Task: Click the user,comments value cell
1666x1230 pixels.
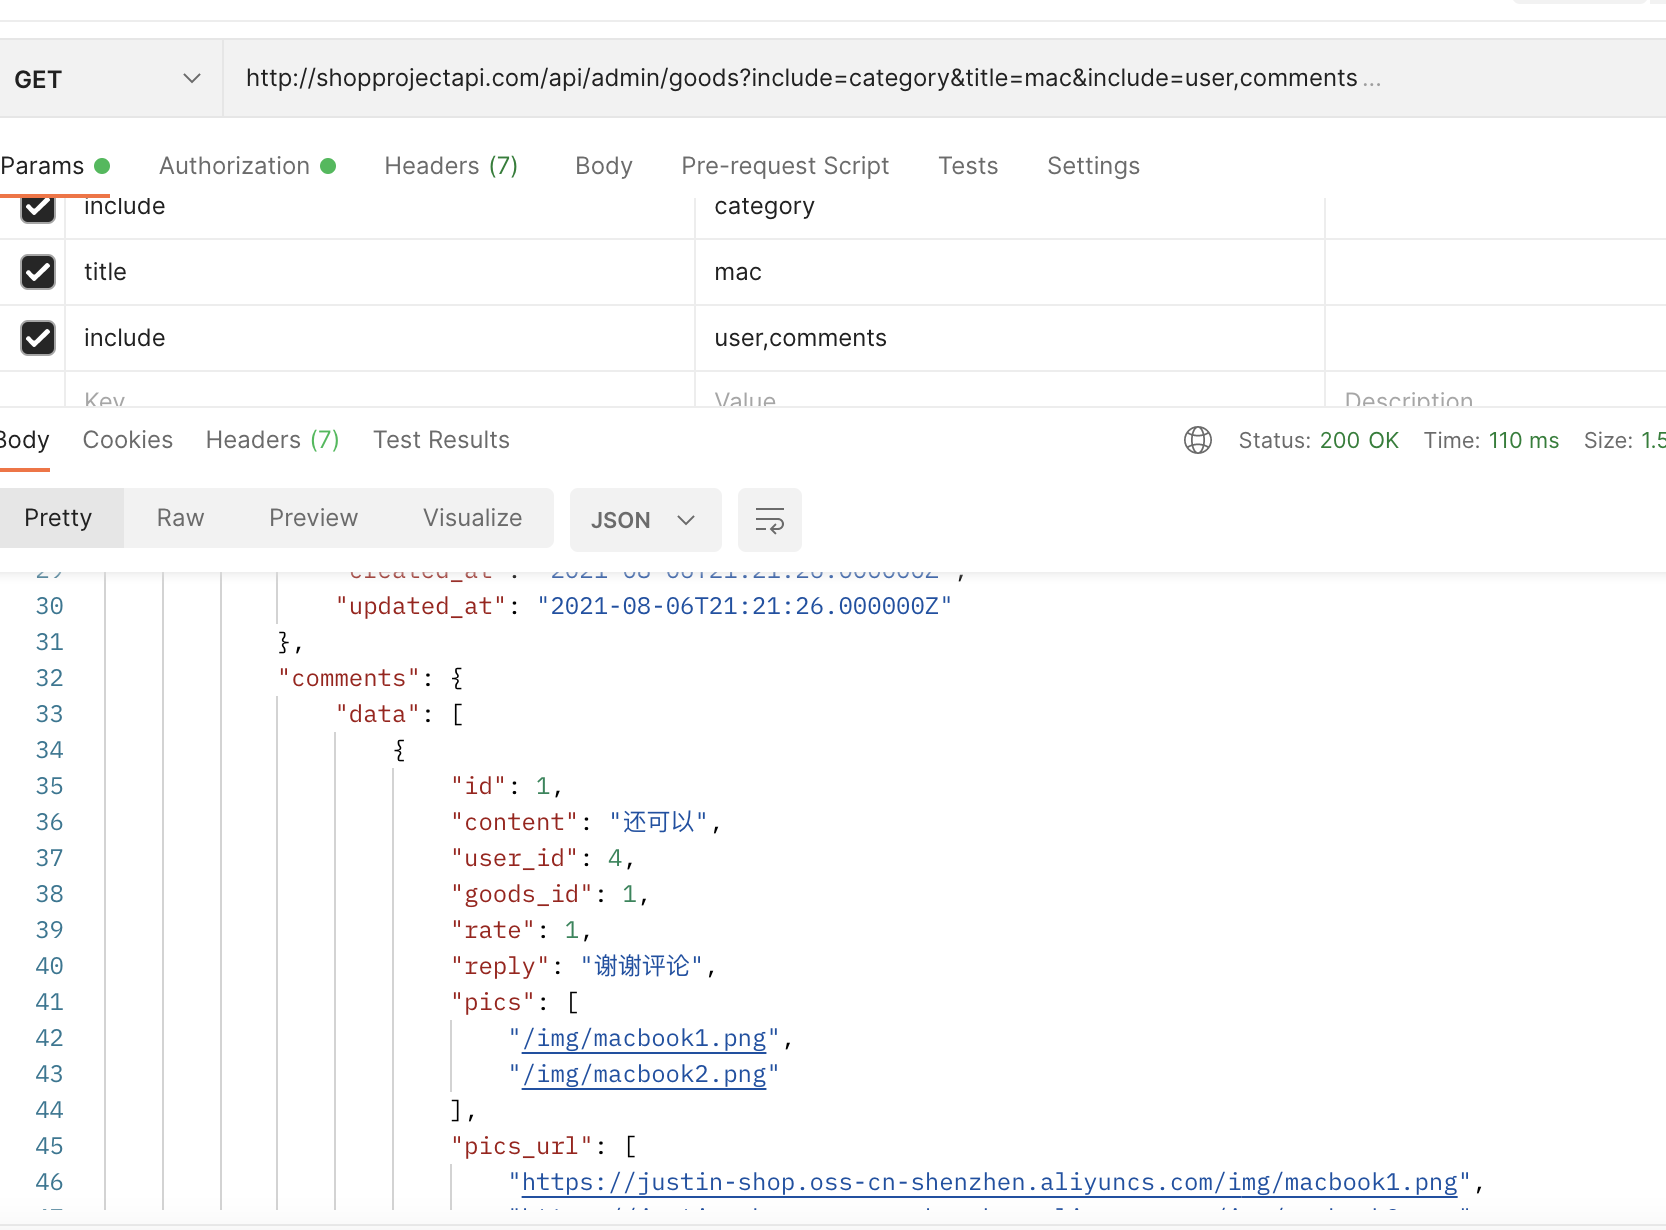Action: point(1010,338)
